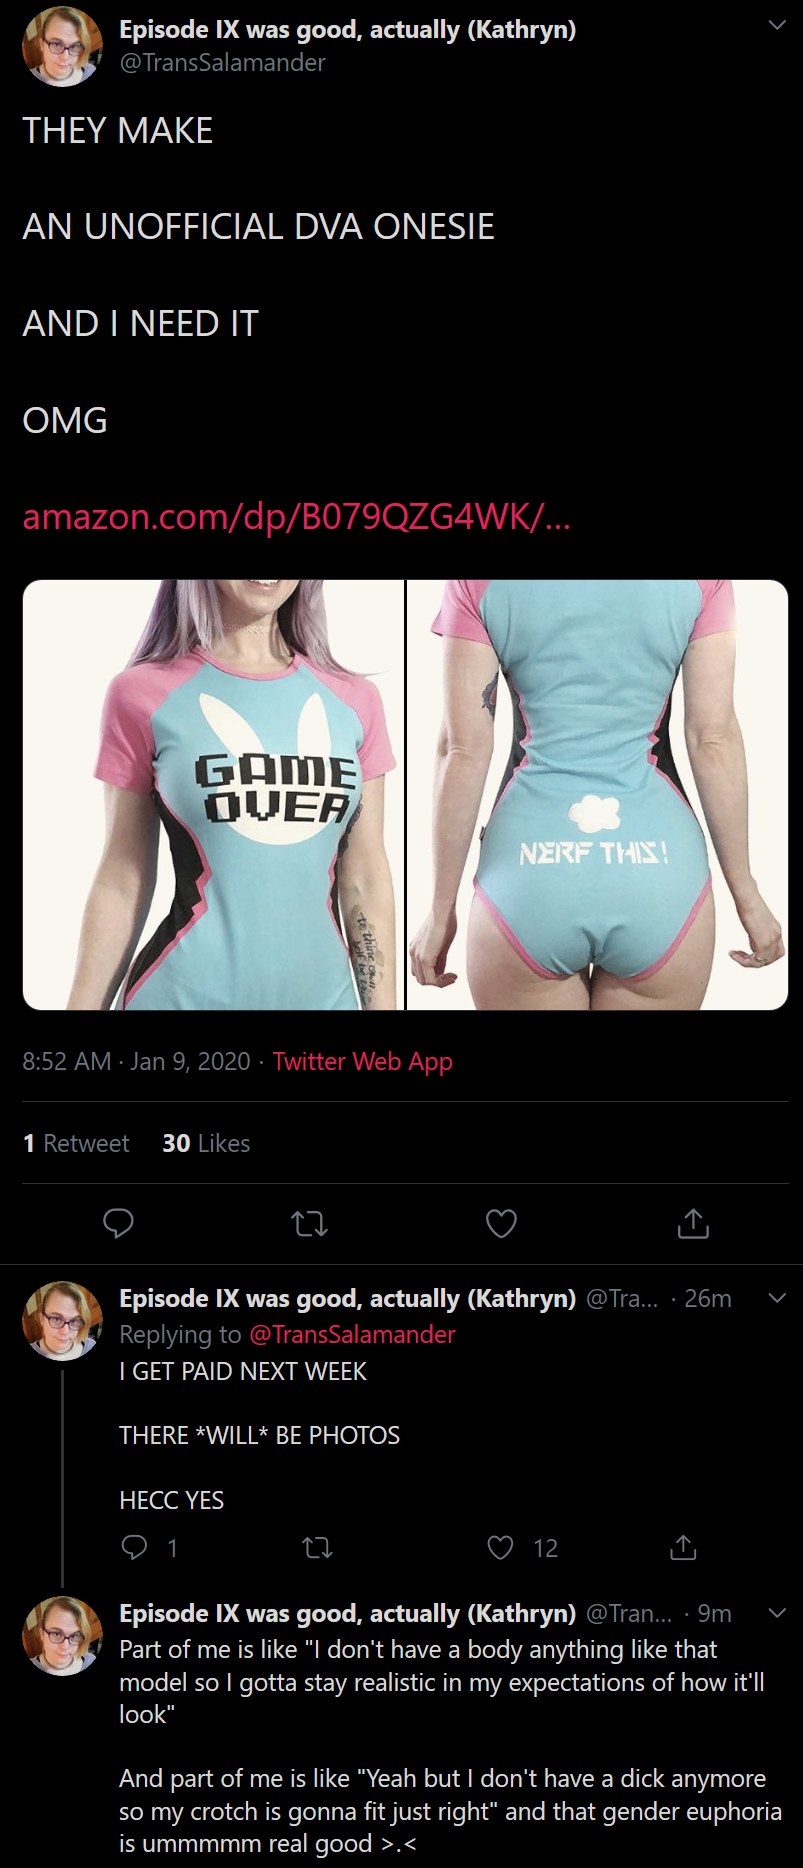This screenshot has width=803, height=1868.
Task: Click the Twitter Web App link
Action: (362, 1061)
